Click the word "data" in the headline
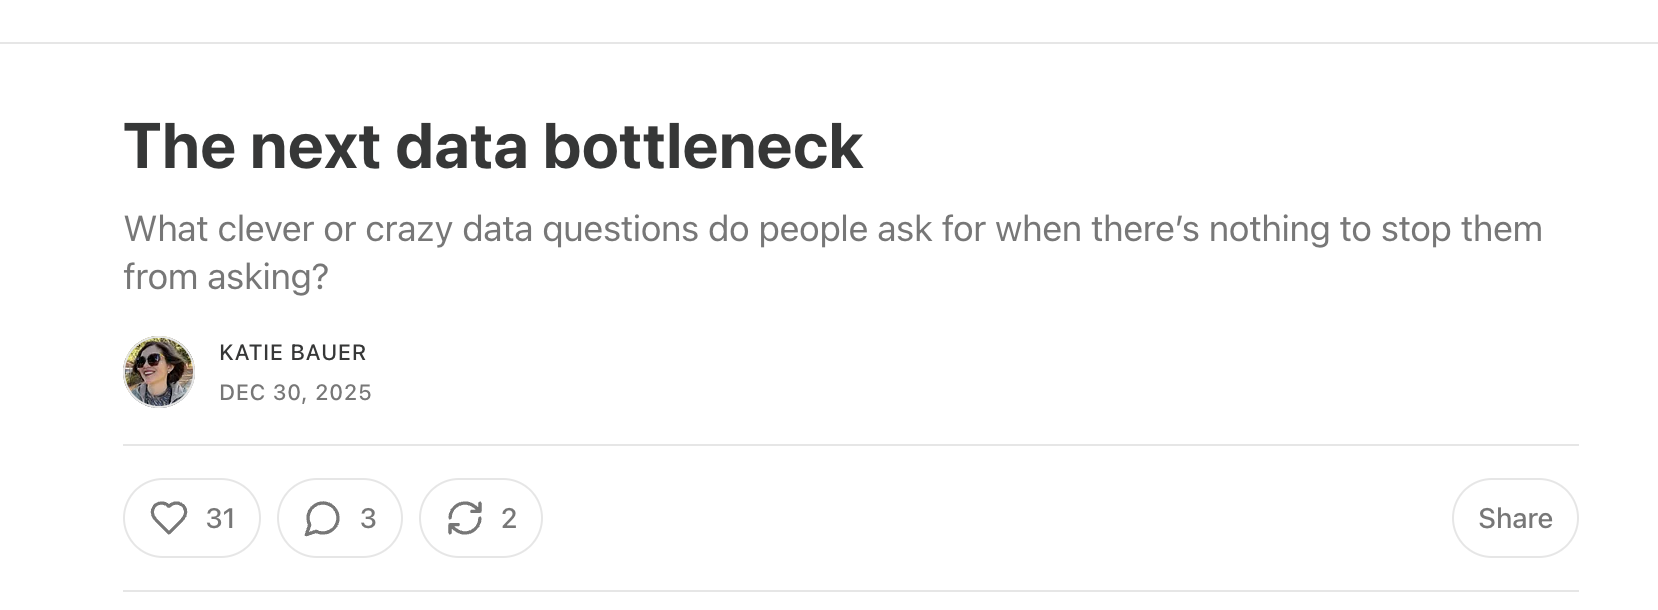This screenshot has width=1658, height=610. pyautogui.click(x=461, y=147)
